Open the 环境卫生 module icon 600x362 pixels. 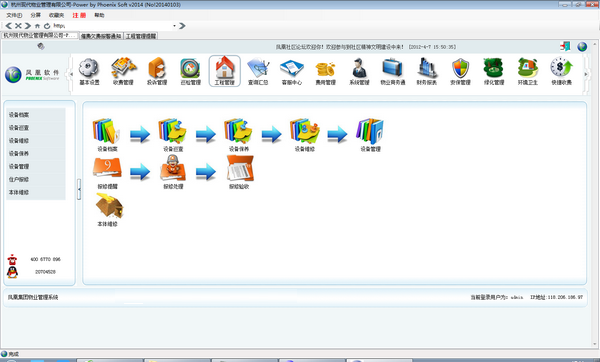(x=528, y=68)
